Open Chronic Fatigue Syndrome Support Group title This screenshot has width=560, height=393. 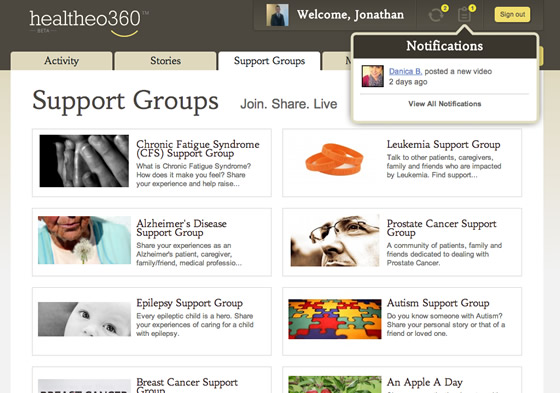(x=198, y=149)
